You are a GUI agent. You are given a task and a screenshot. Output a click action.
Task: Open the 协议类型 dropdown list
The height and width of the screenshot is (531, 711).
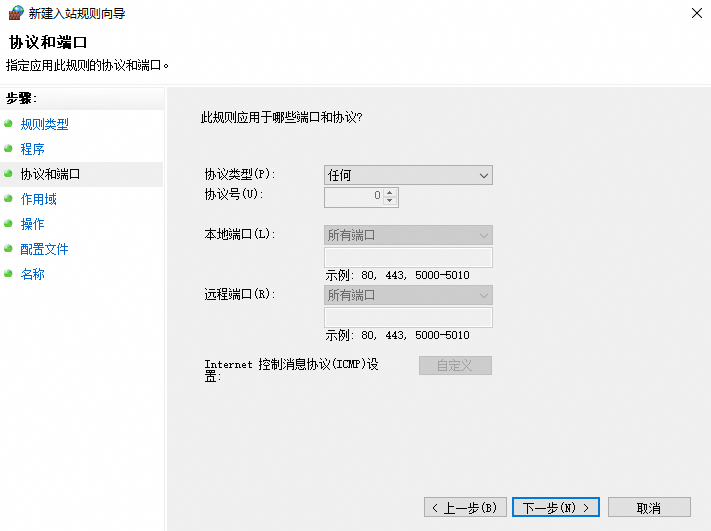click(408, 175)
